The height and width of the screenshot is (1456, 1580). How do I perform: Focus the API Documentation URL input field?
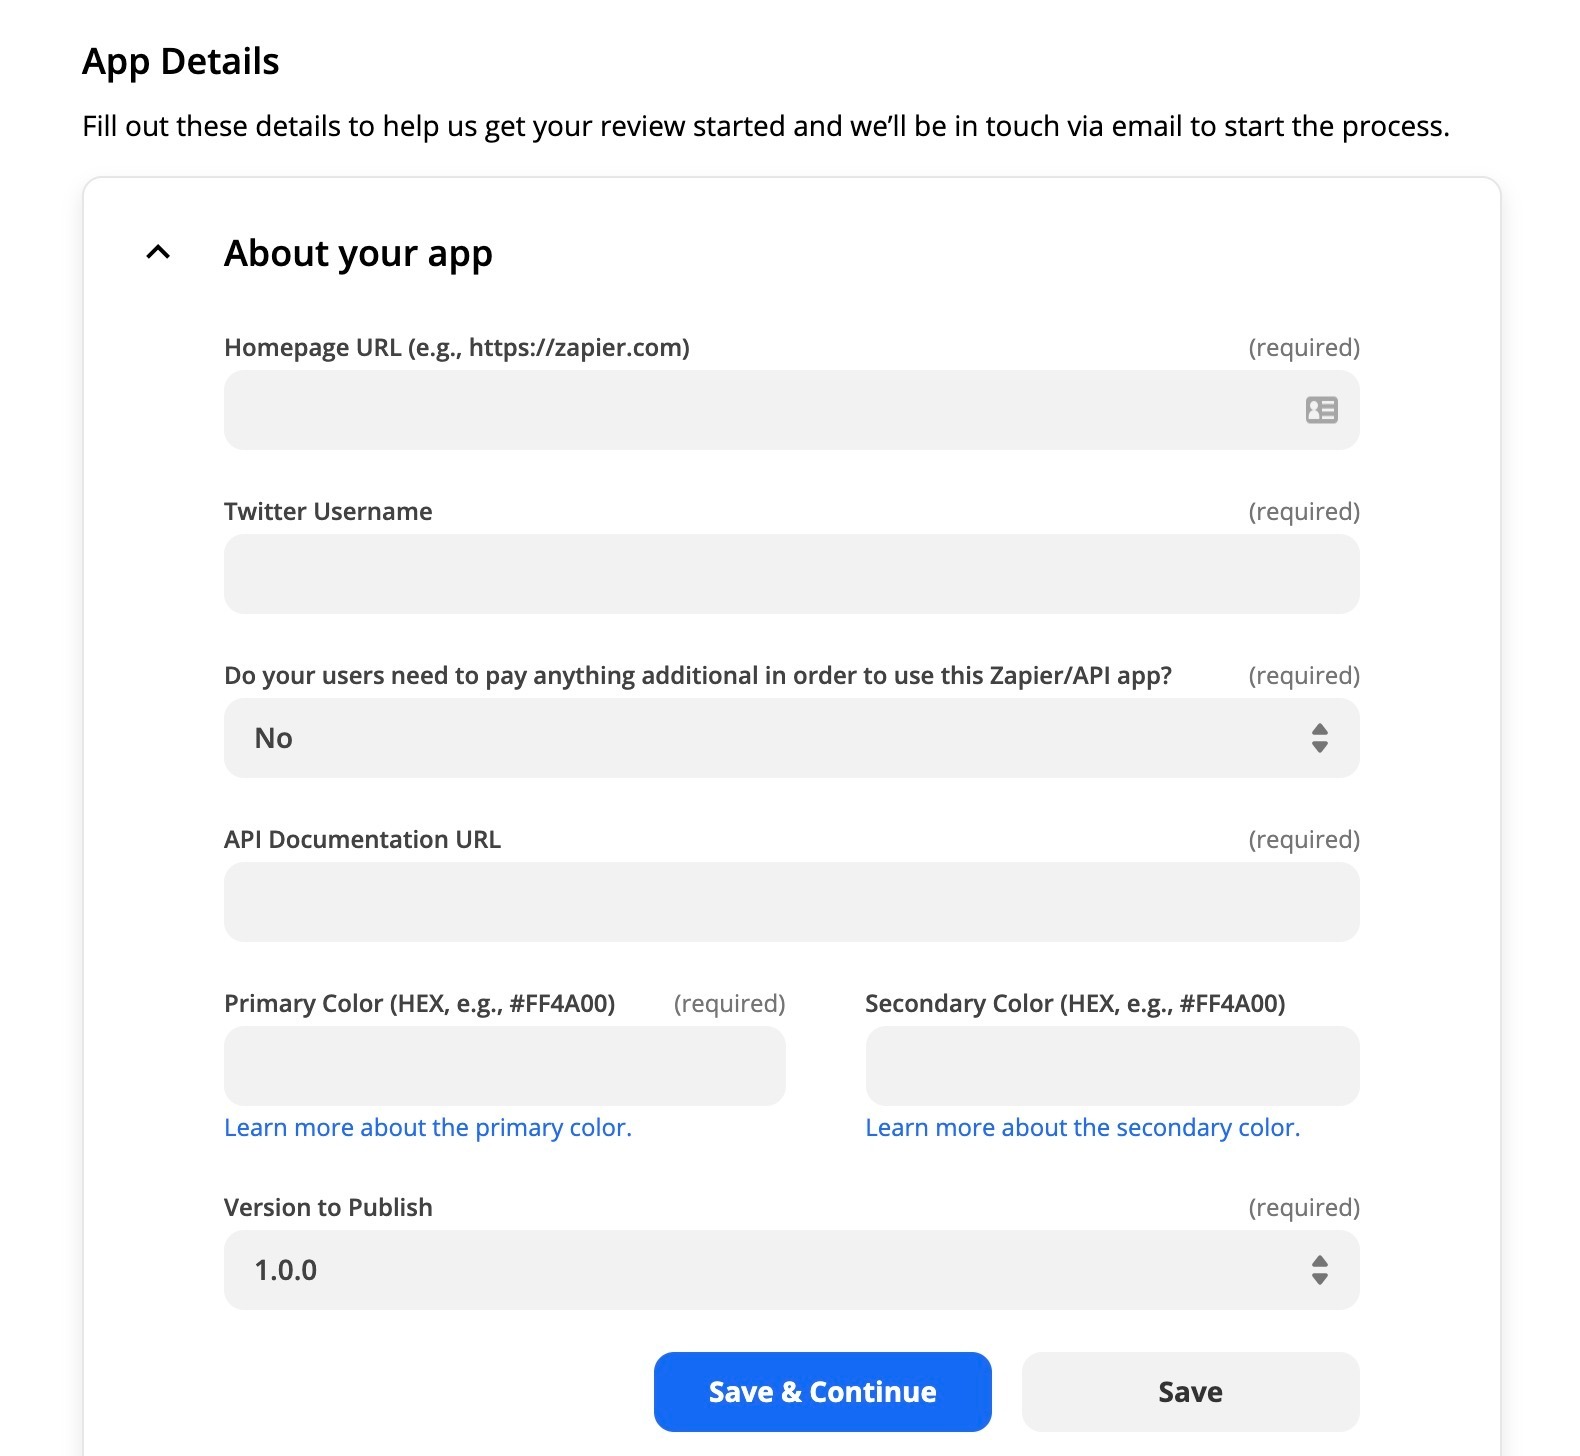click(791, 902)
